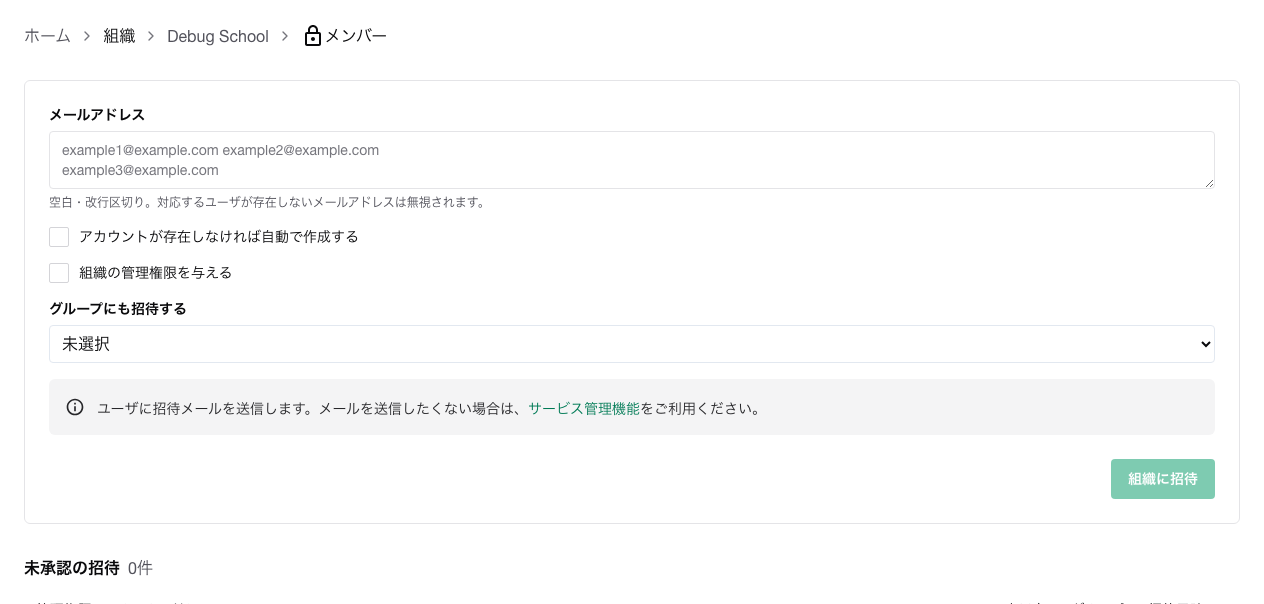Click the ホーム breadcrumb link
1264x604 pixels.
(46, 35)
